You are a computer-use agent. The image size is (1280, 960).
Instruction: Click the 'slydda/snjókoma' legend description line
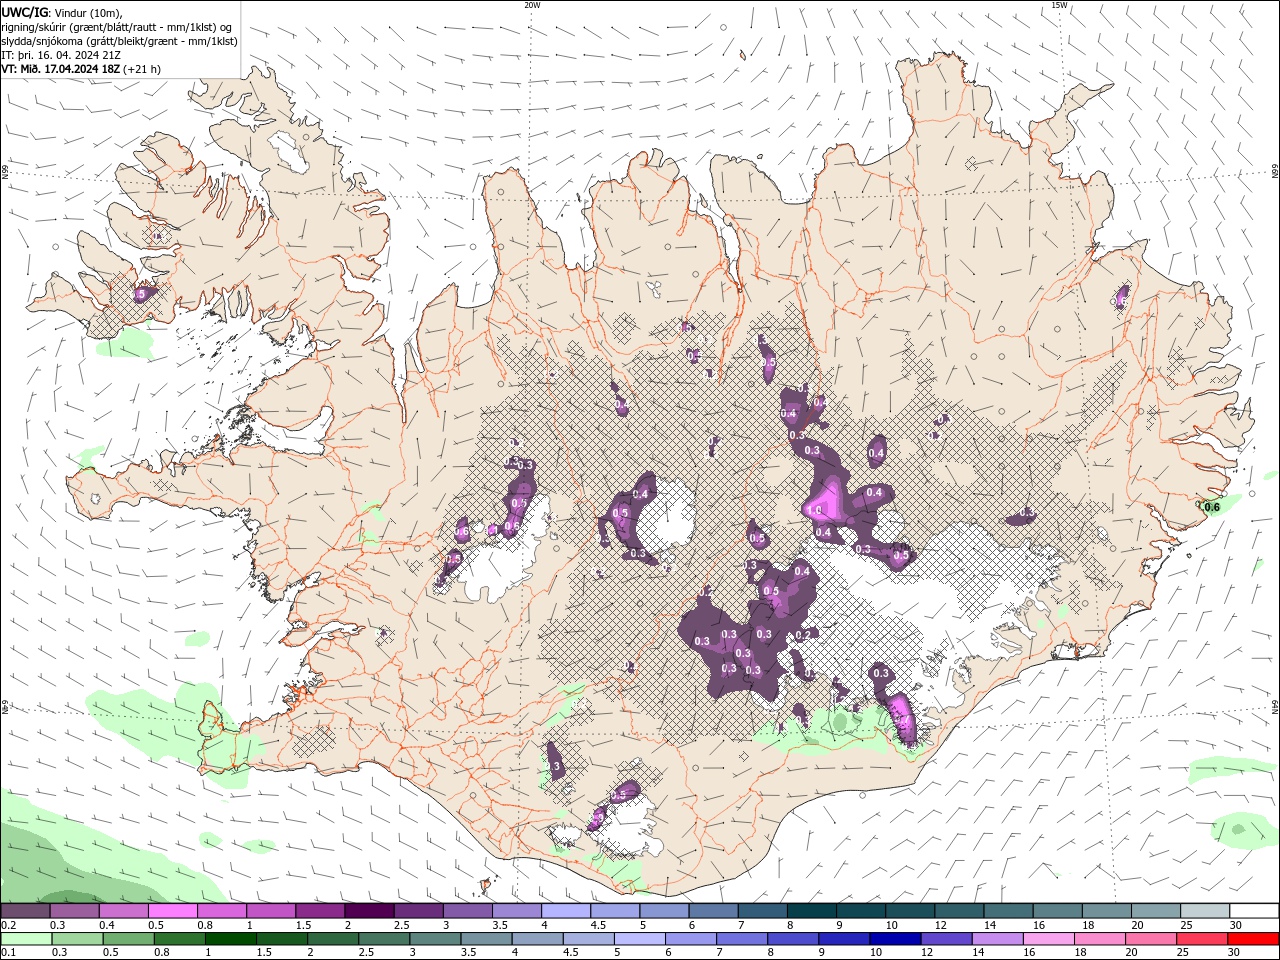point(119,41)
